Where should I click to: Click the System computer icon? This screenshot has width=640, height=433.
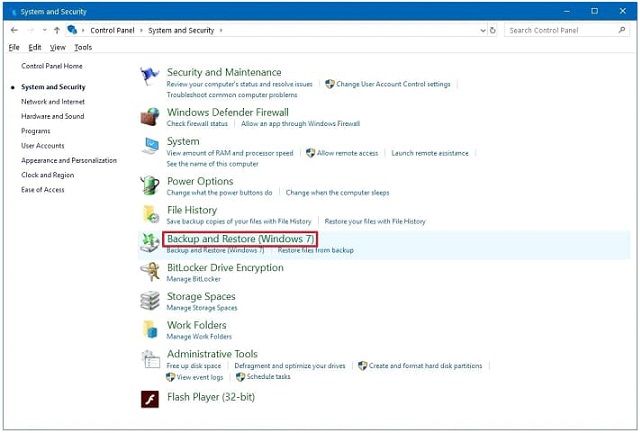[150, 146]
